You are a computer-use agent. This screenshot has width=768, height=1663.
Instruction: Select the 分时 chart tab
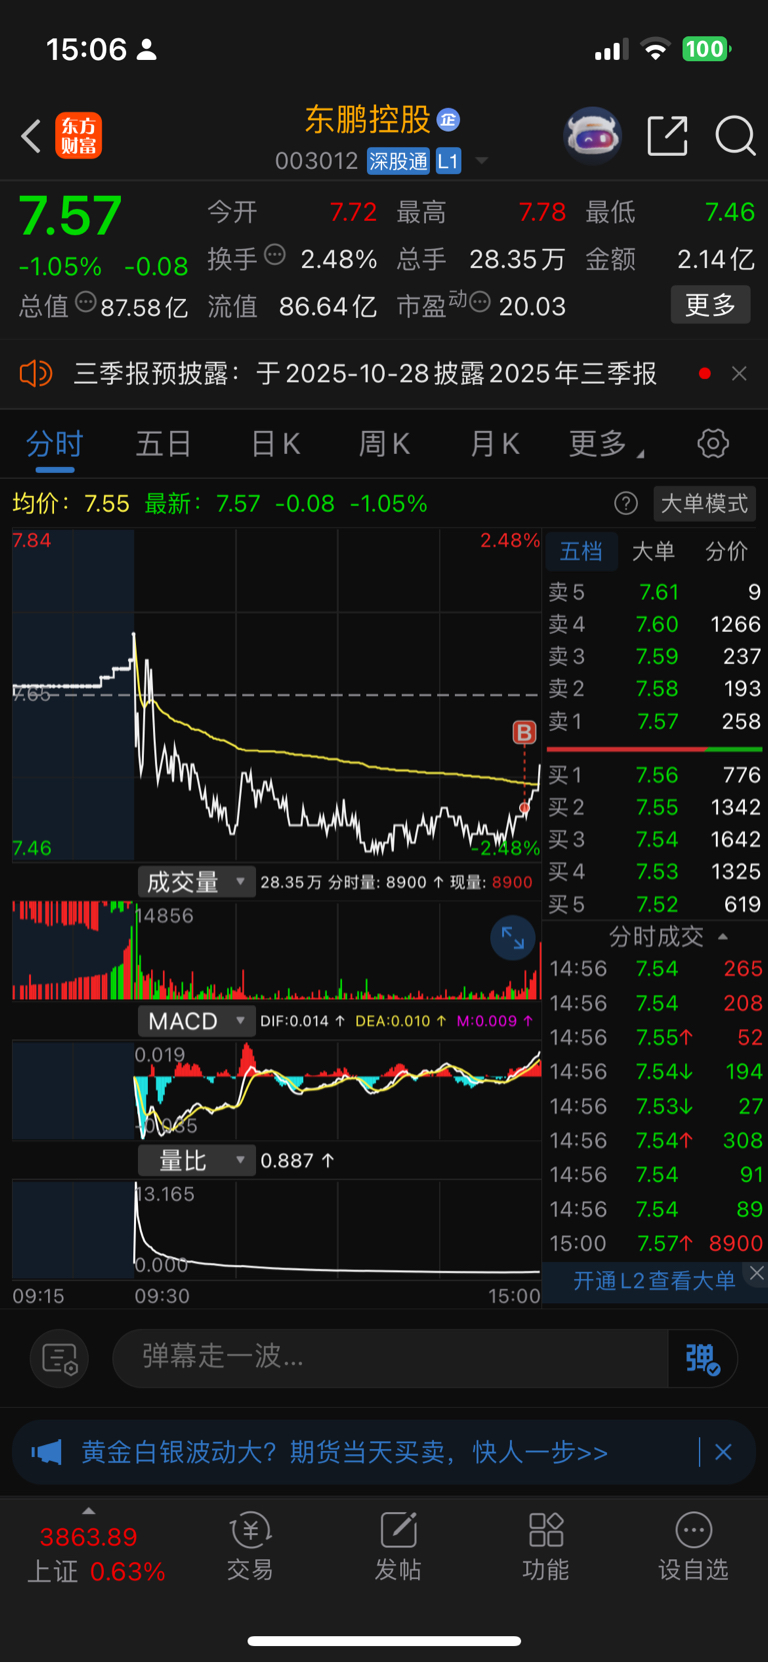[x=54, y=444]
